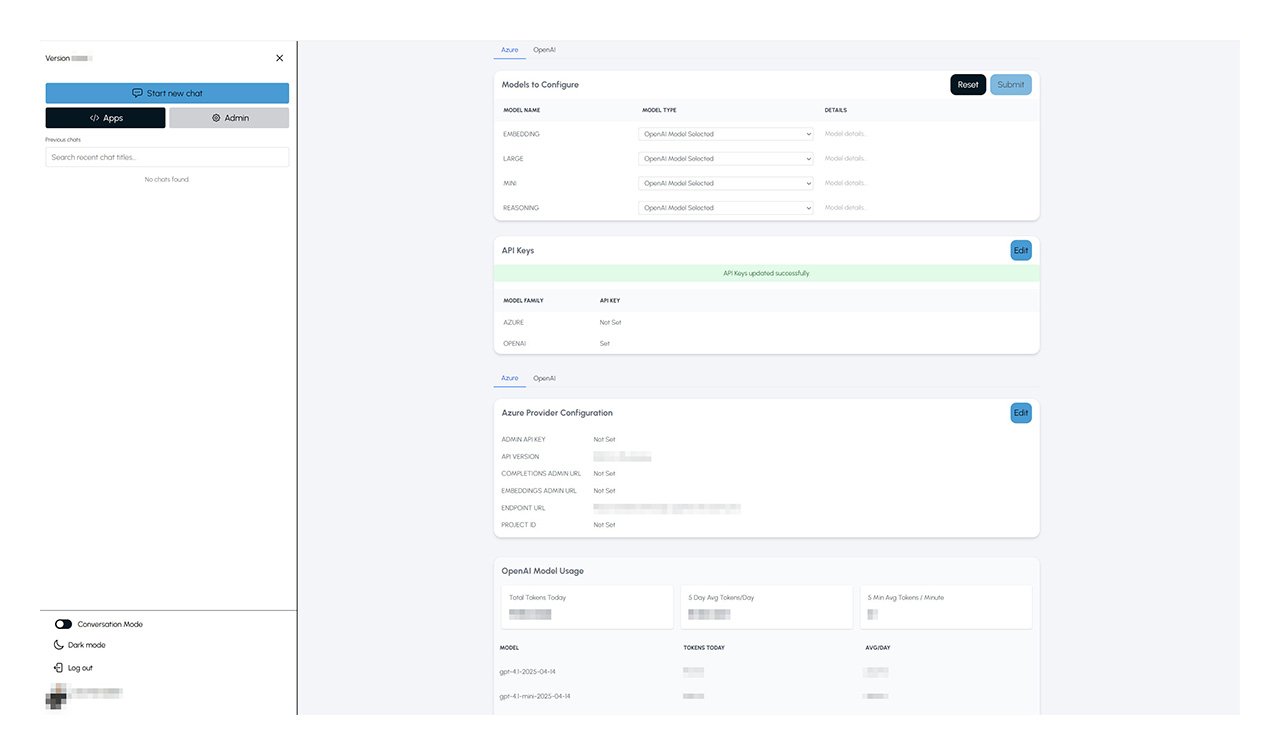Open the MINI model type dropdown
This screenshot has width=1280, height=755.
[x=726, y=183]
